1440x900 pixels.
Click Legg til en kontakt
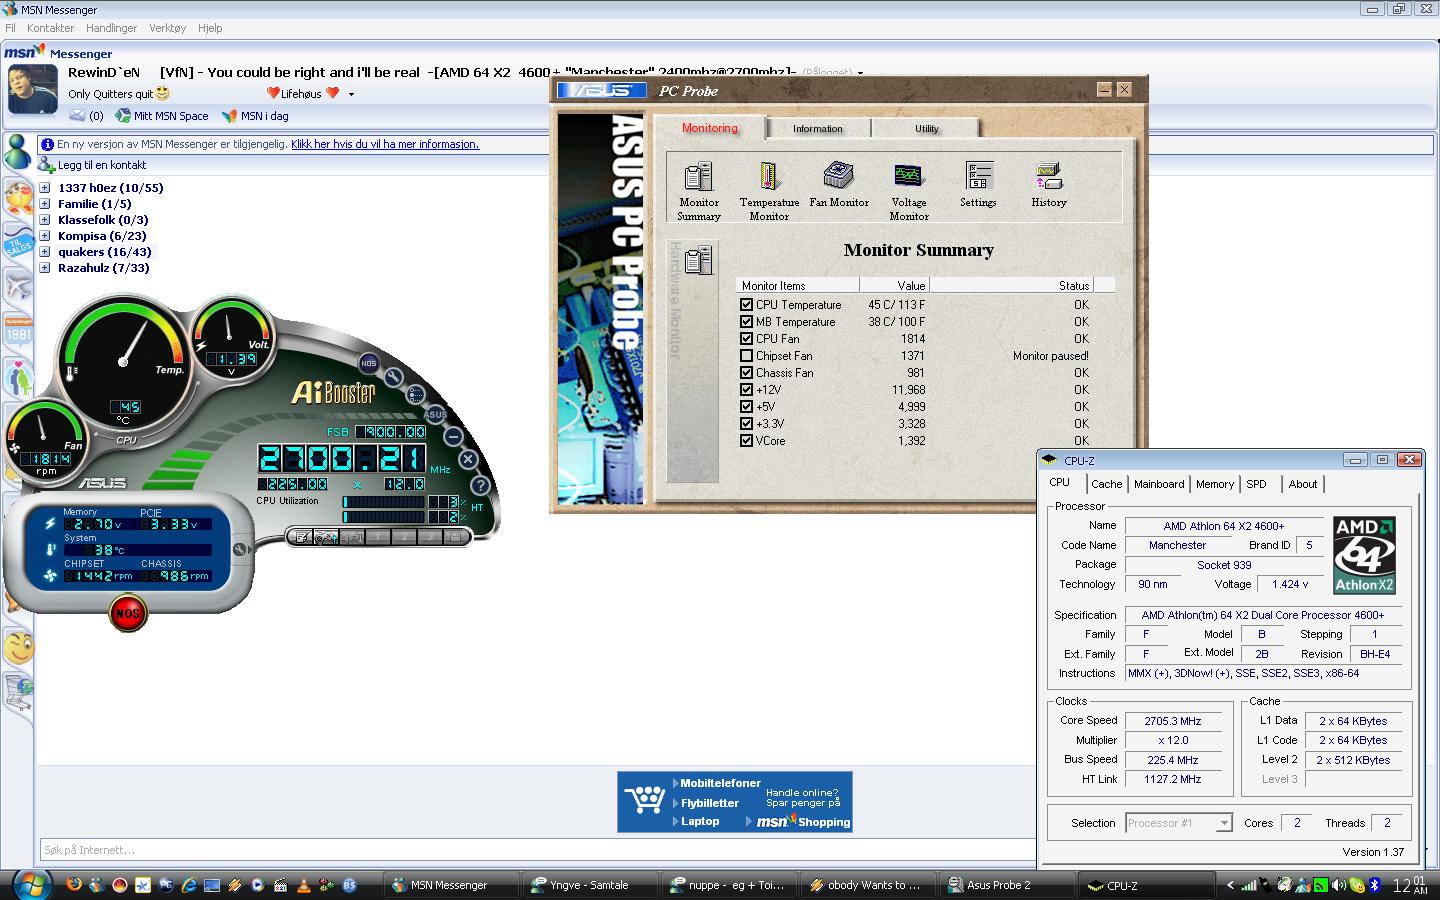click(102, 165)
